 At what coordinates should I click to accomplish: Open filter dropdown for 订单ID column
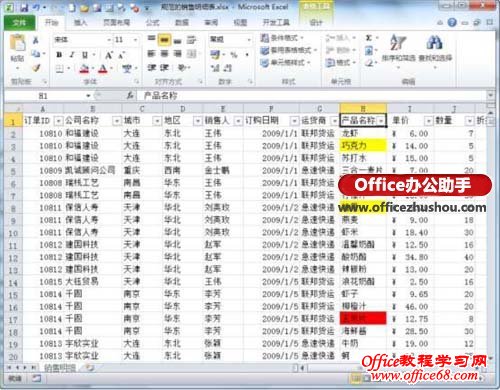tap(58, 121)
